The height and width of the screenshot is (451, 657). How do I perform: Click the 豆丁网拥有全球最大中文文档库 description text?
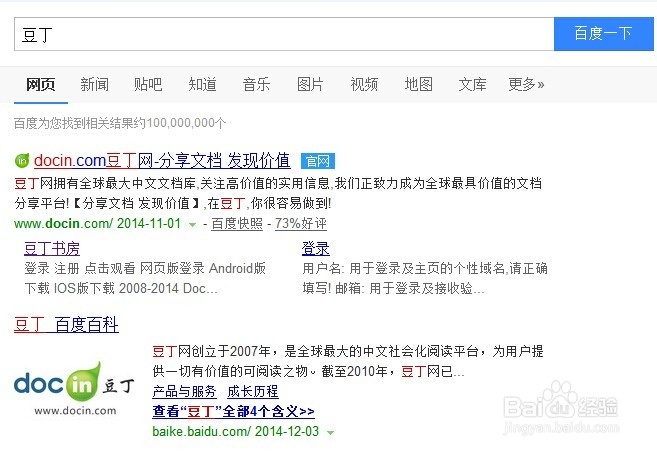[278, 193]
